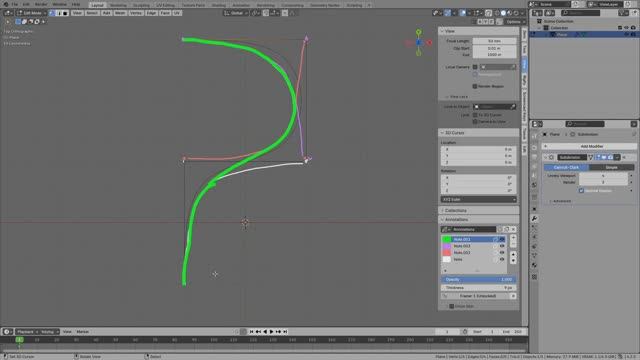This screenshot has height=360, width=640.
Task: Open the Modifiers wrench properties tab
Action: [x=534, y=219]
